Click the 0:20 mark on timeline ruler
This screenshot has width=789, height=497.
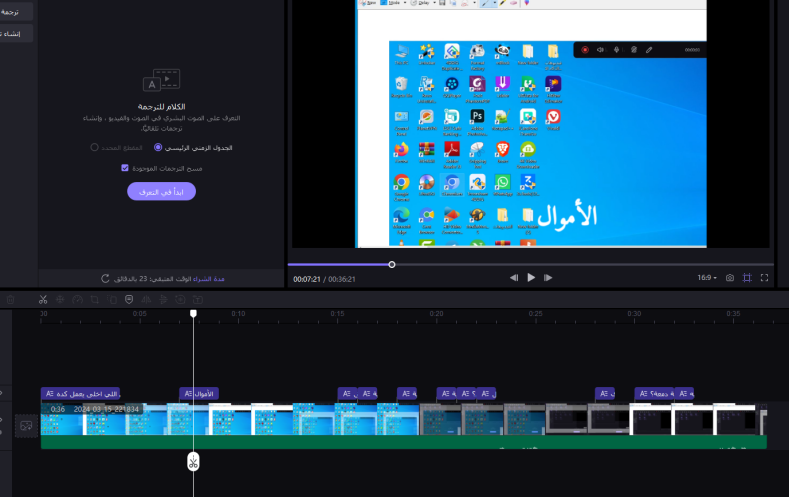click(x=436, y=313)
